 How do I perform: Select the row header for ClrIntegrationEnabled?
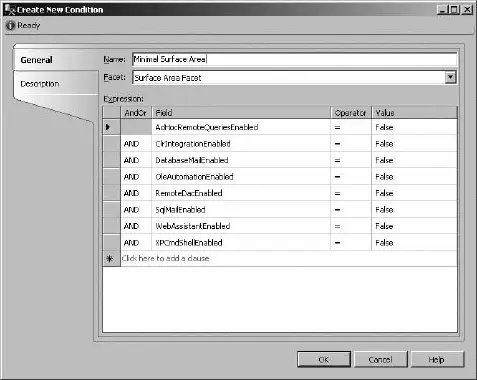111,144
